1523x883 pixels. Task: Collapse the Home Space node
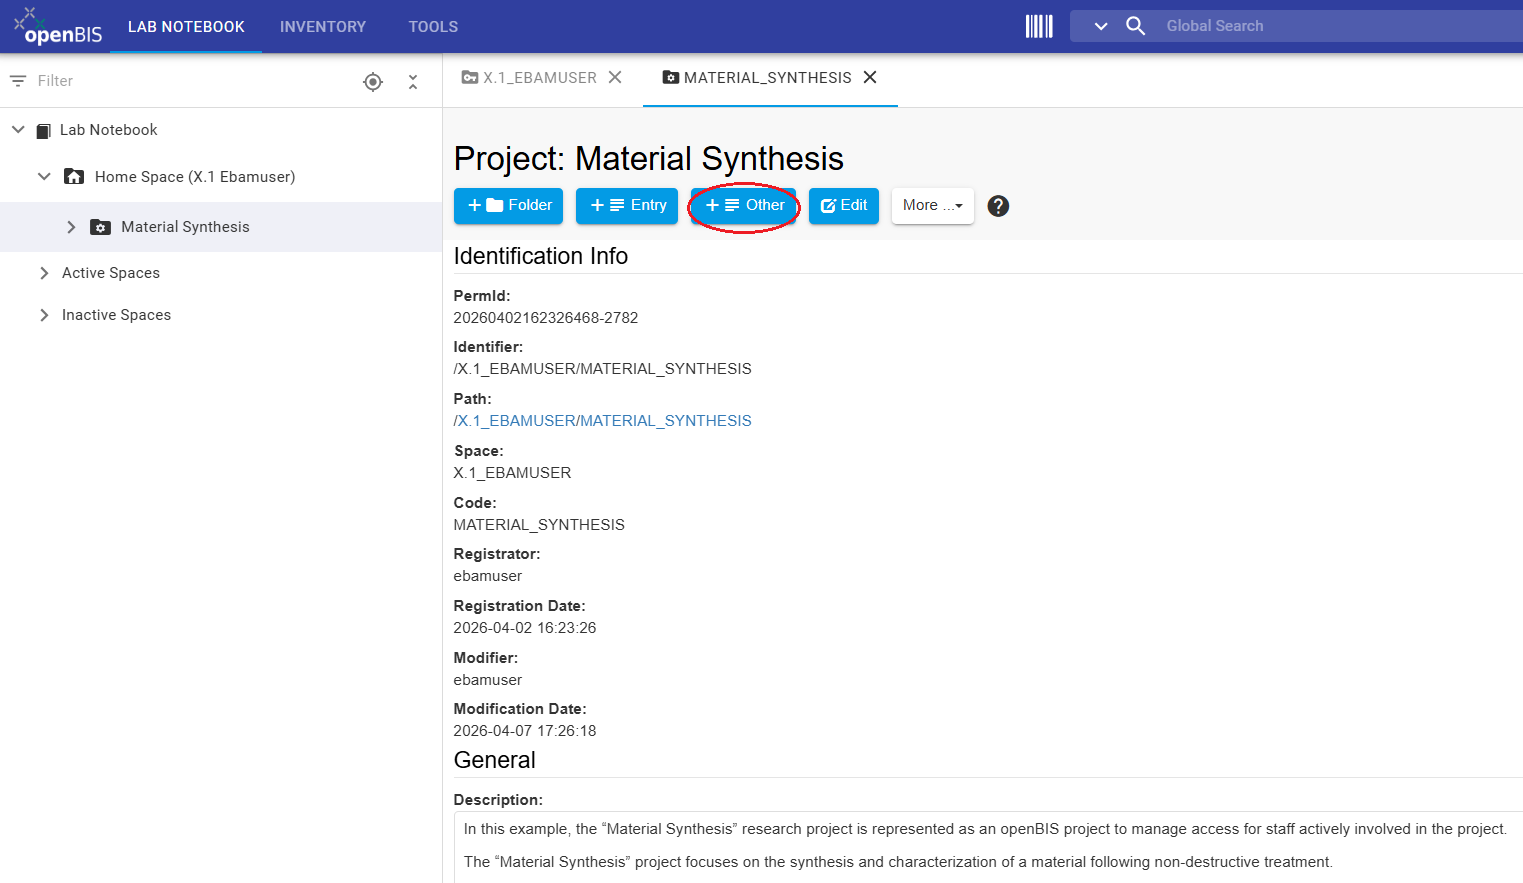click(x=44, y=177)
